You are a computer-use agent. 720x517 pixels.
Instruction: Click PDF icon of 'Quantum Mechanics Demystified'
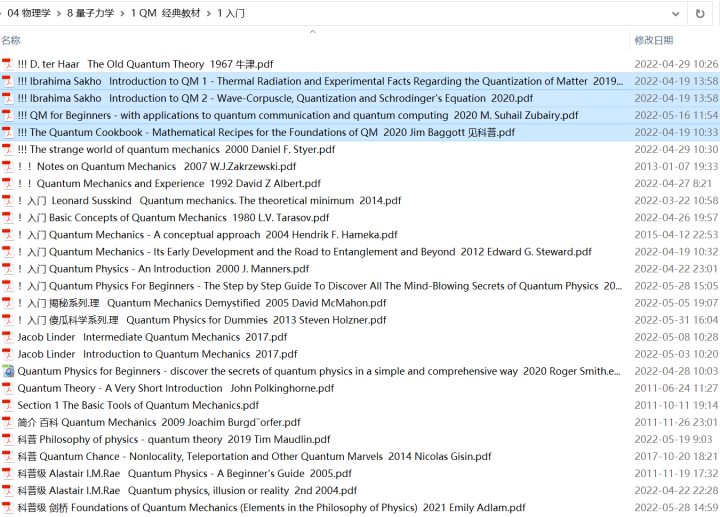7,303
